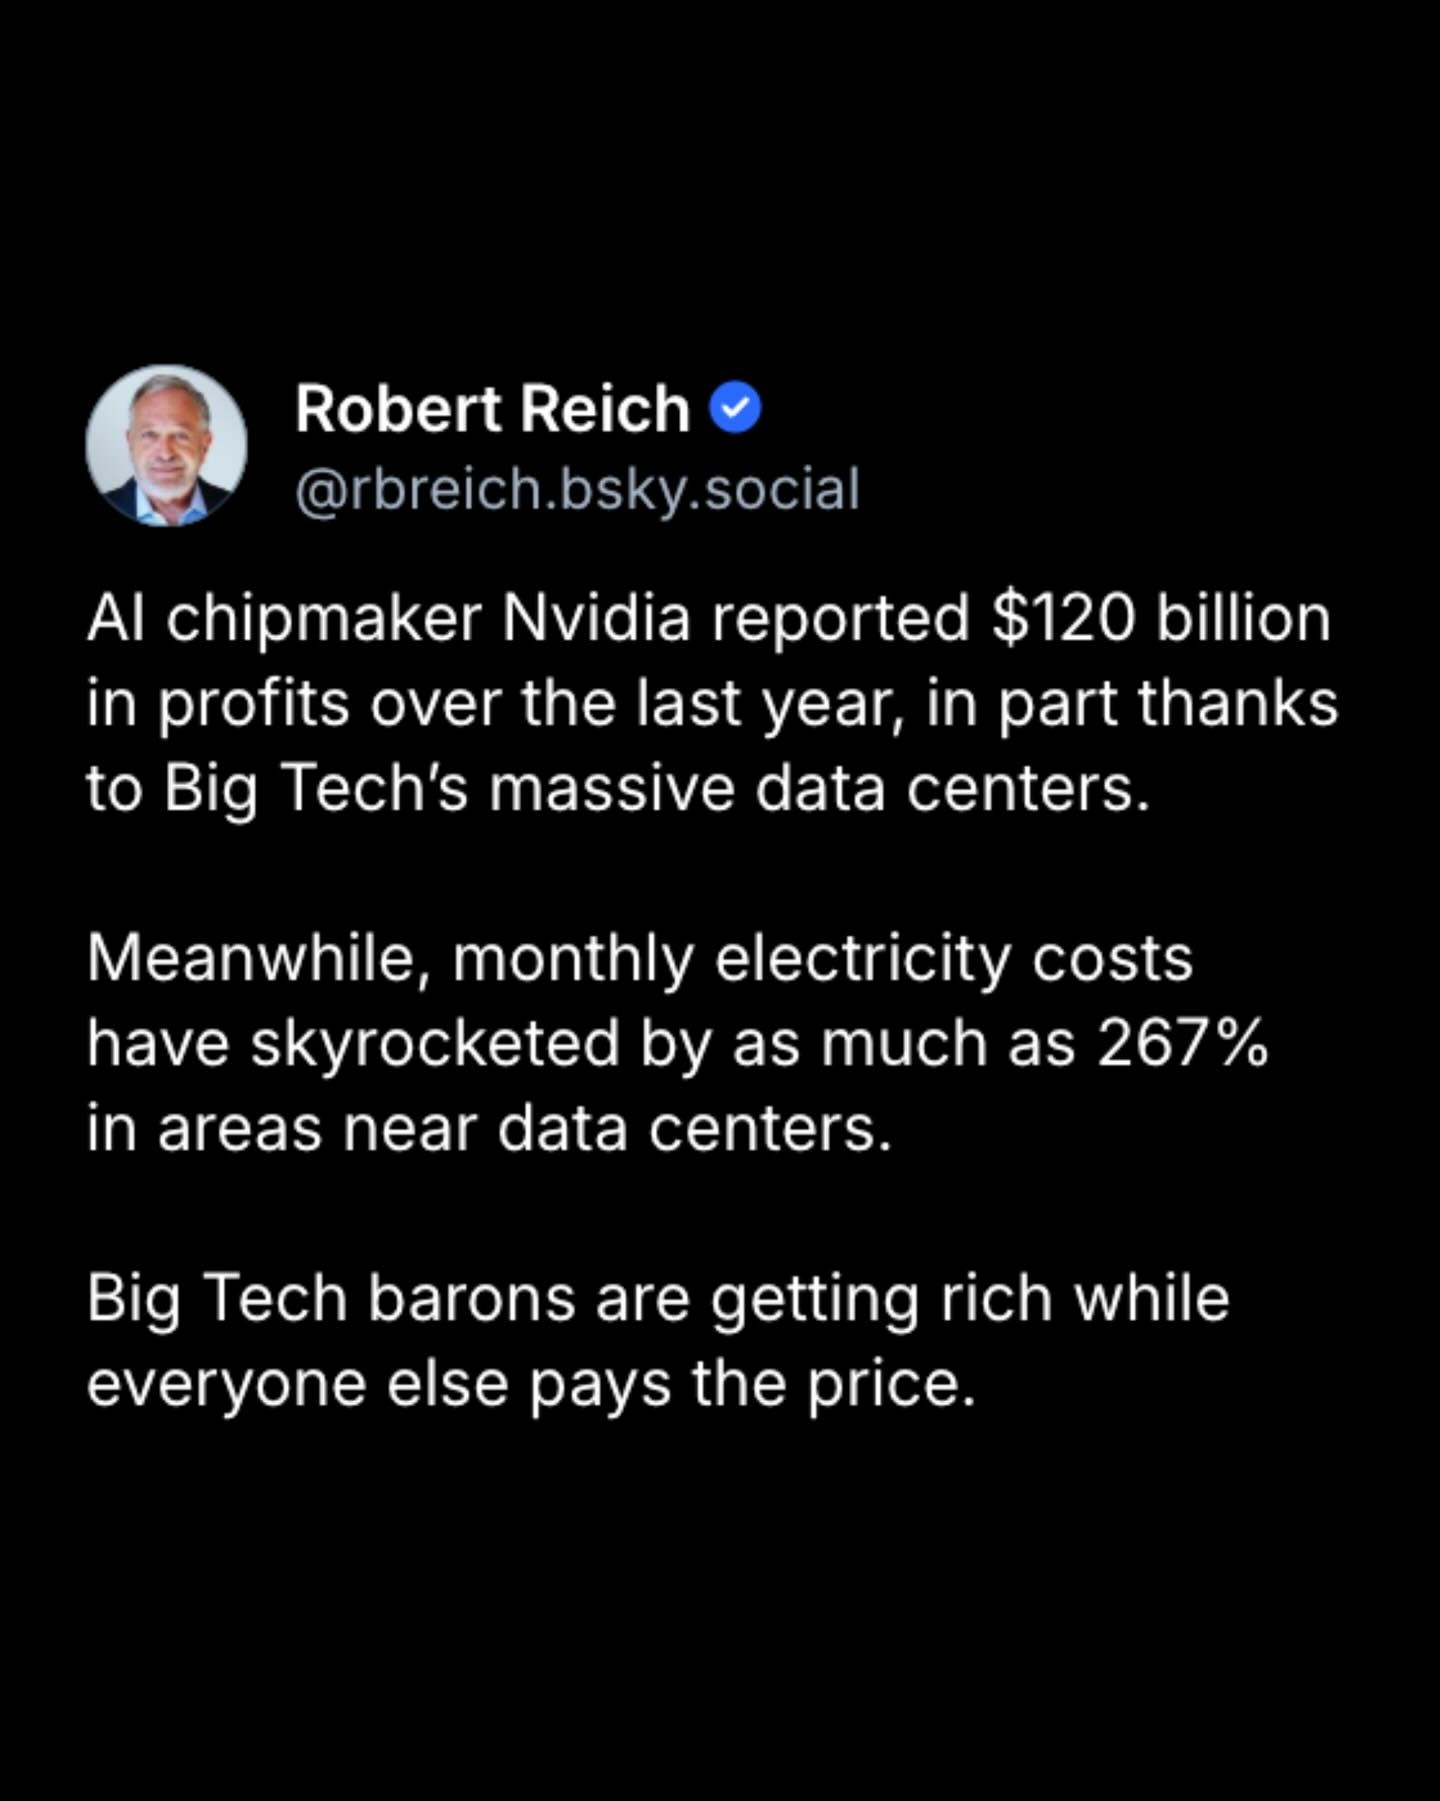Select the "$120 billion" figure

pos(1161,618)
